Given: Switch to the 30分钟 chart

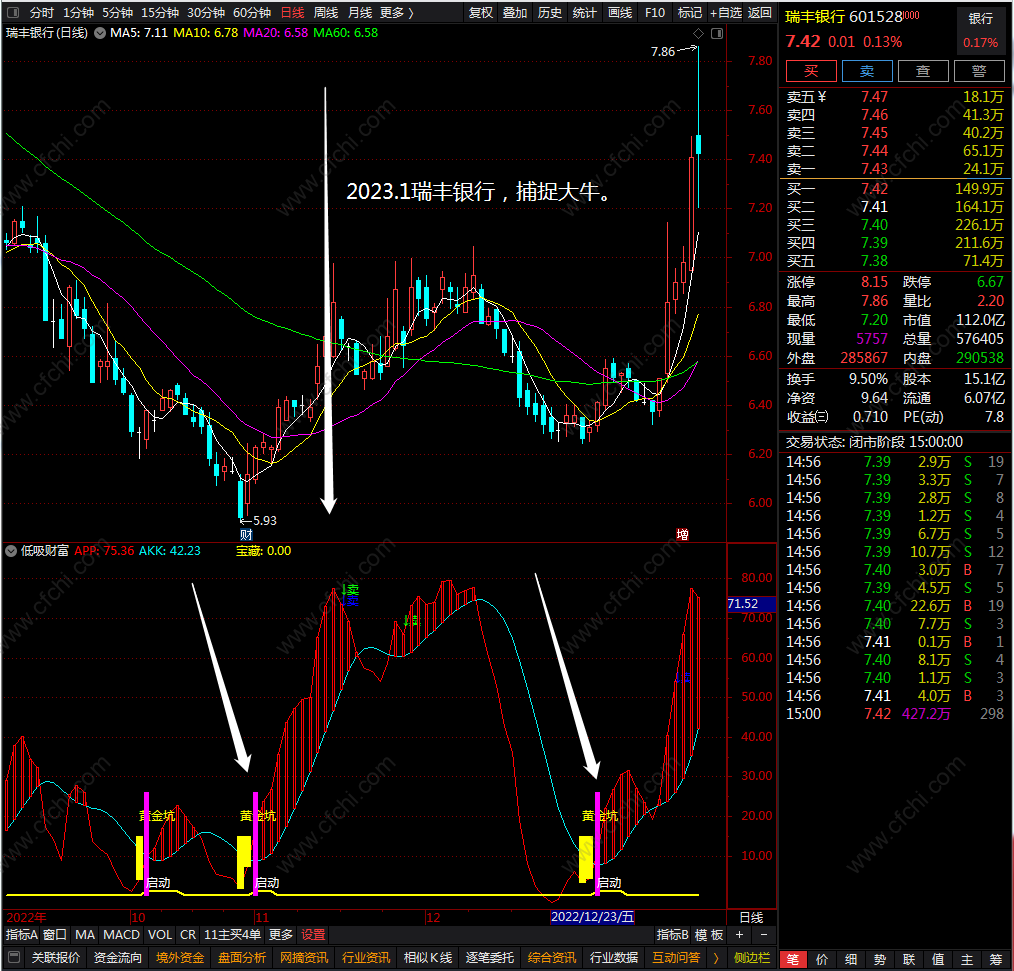Looking at the screenshot, I should 206,12.
